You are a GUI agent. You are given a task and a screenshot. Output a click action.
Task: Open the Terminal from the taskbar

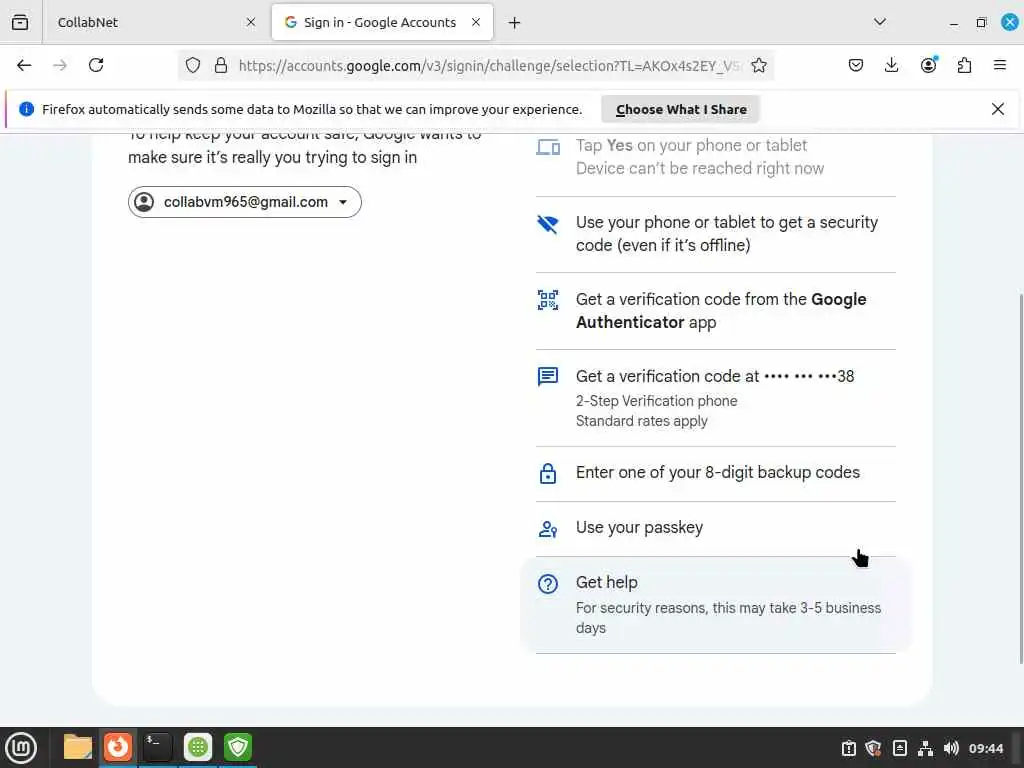(157, 747)
